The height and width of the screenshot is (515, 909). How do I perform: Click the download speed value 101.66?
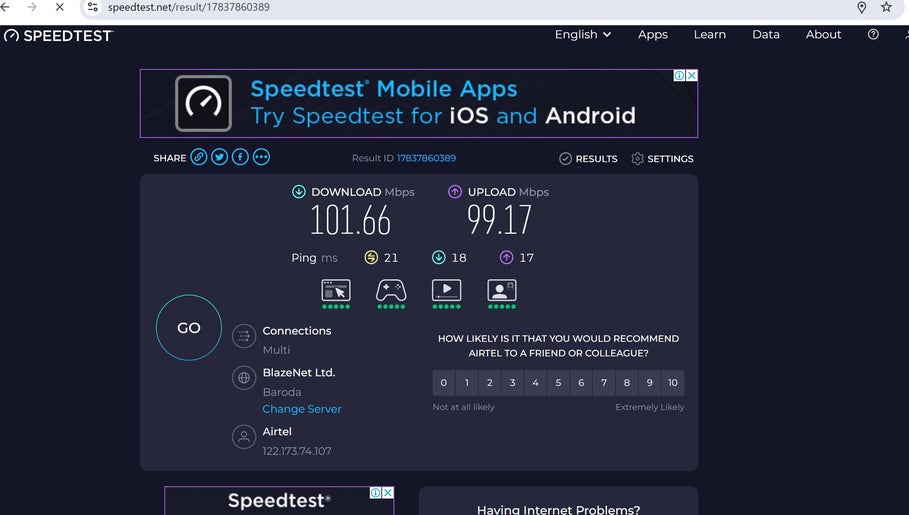pos(350,221)
